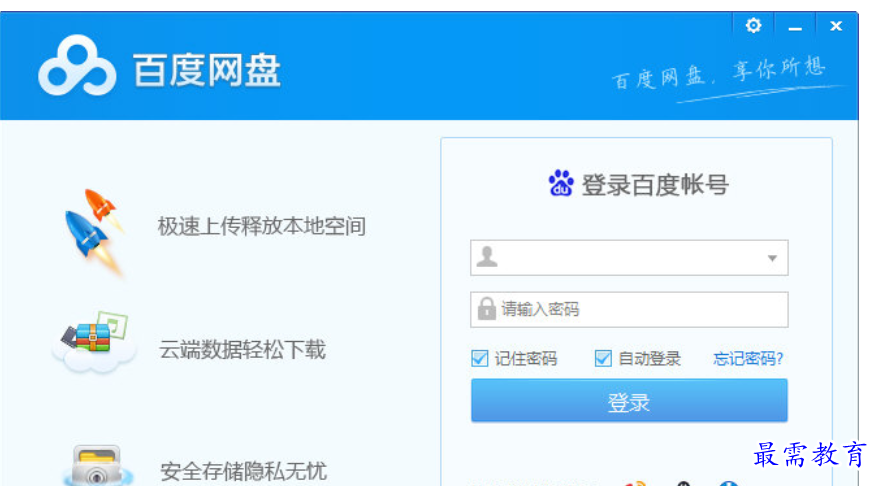Click the cloud data download icon
Viewport: 875px width, 486px height.
[x=94, y=341]
